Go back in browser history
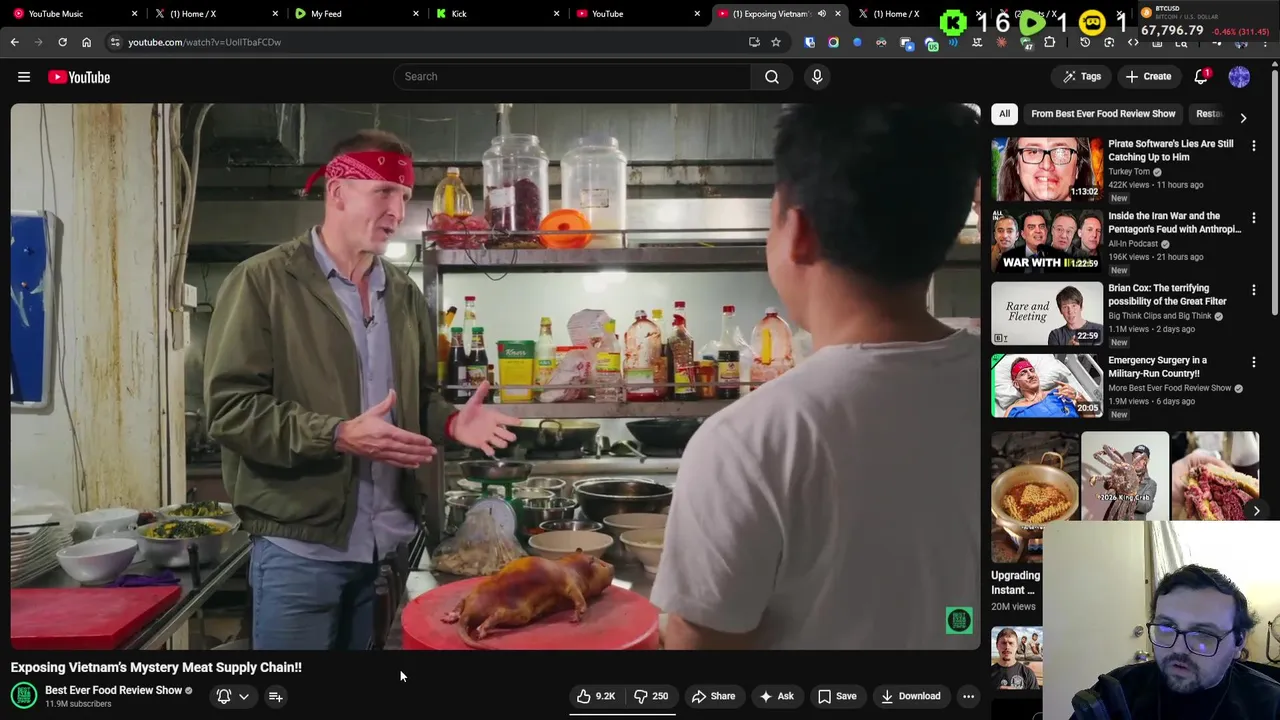Image resolution: width=1280 pixels, height=720 pixels. [x=14, y=42]
